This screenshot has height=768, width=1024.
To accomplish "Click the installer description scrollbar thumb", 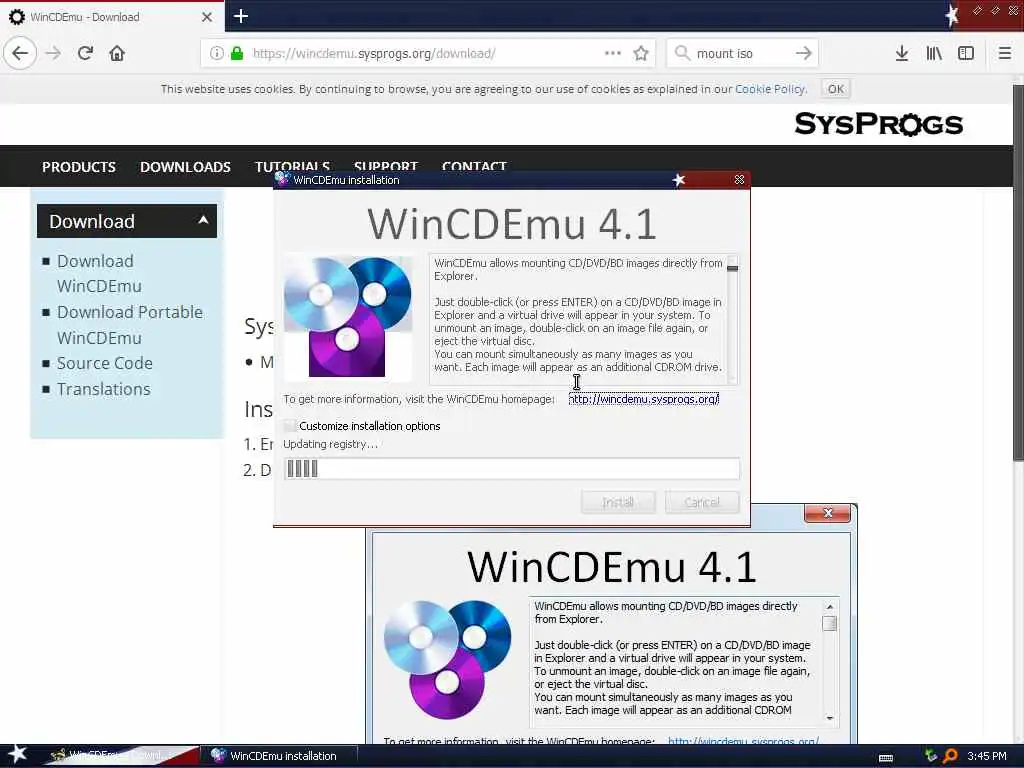I will pos(732,268).
